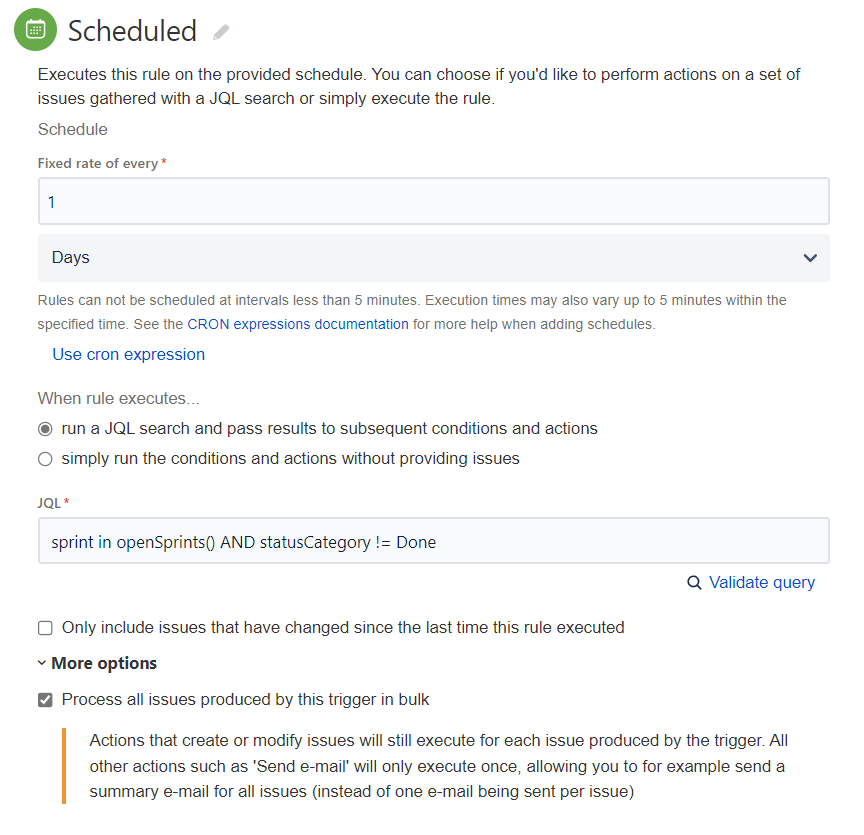Screen dimensions: 864x835
Task: Click the Fixed rate of every value field
Action: (x=433, y=200)
